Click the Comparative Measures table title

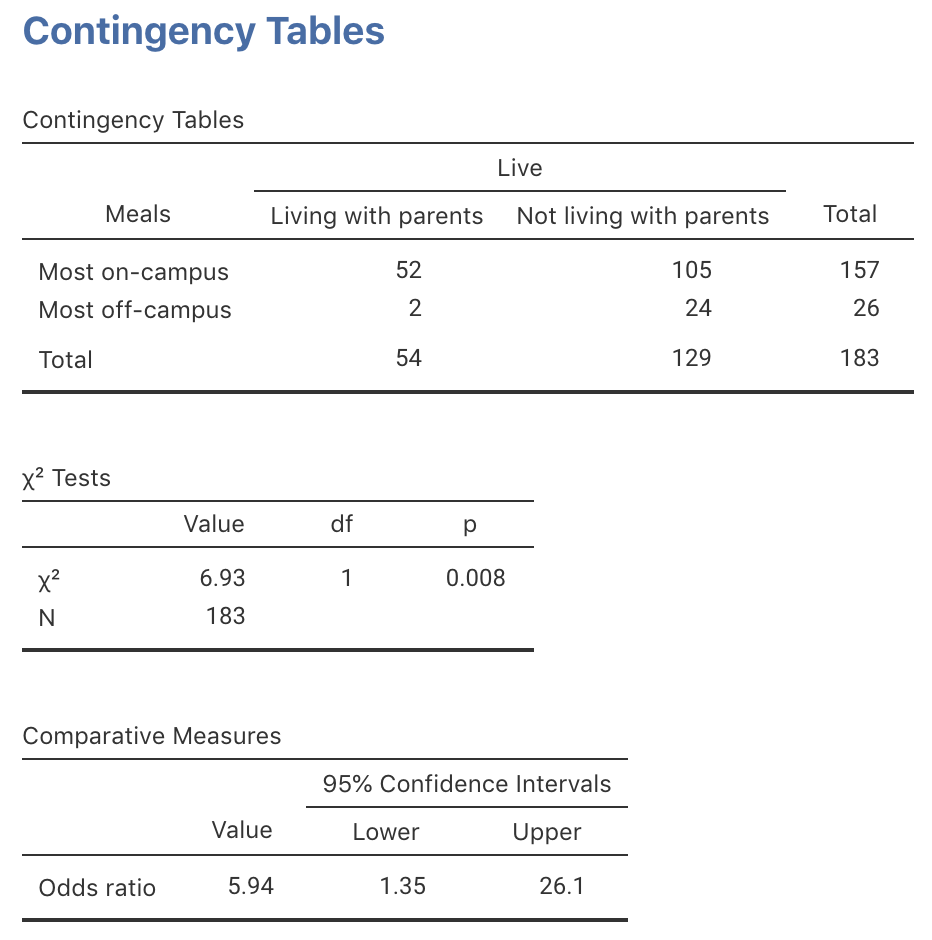(x=151, y=736)
